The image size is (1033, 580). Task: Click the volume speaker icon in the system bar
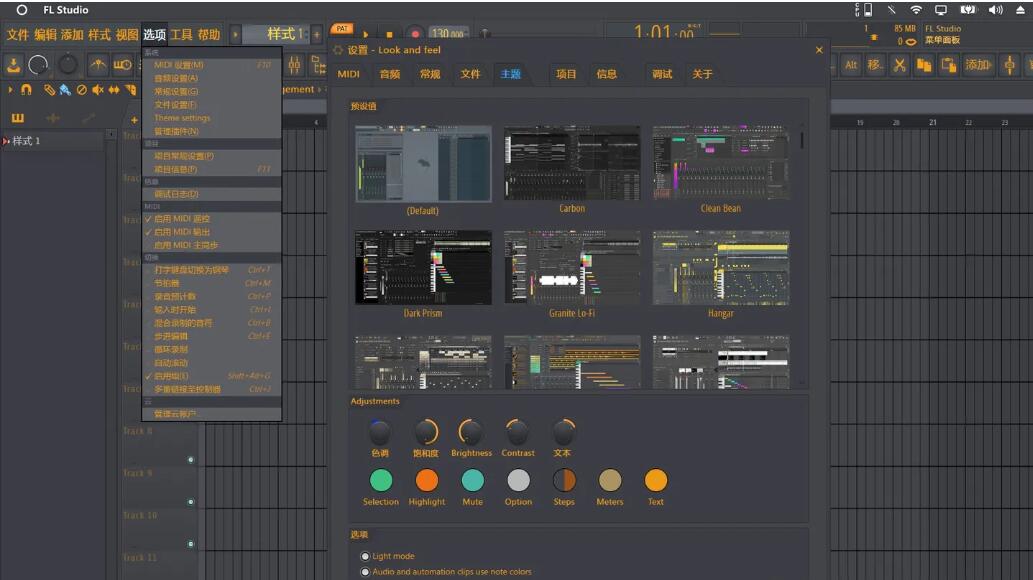pyautogui.click(x=995, y=10)
